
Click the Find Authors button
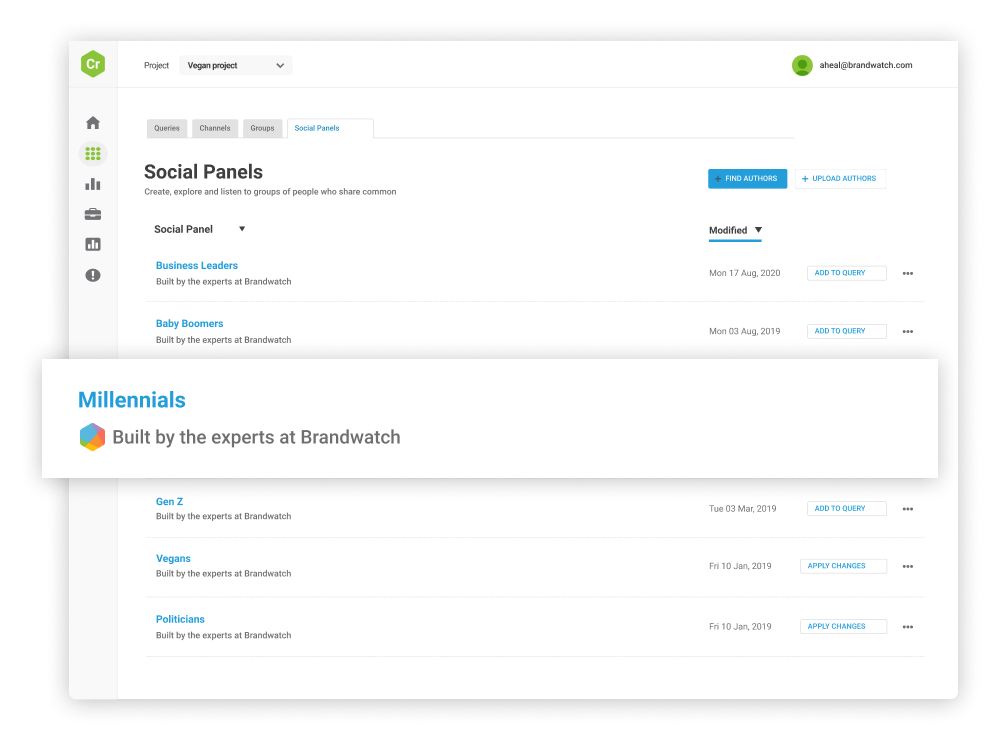(747, 179)
